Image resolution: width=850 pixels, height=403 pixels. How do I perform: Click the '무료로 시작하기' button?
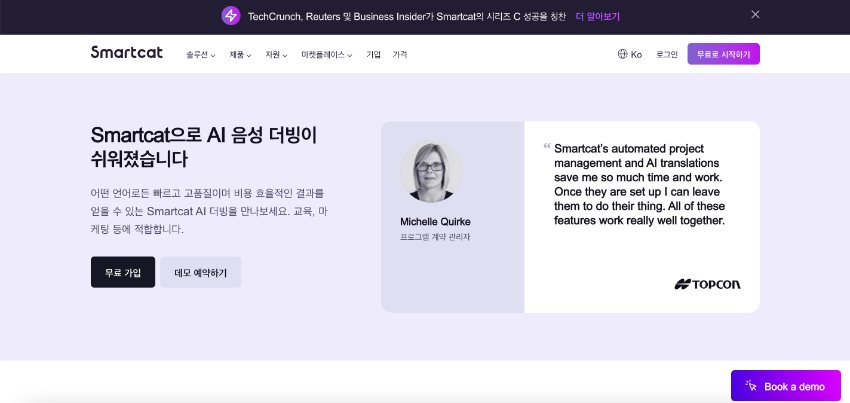[x=723, y=54]
